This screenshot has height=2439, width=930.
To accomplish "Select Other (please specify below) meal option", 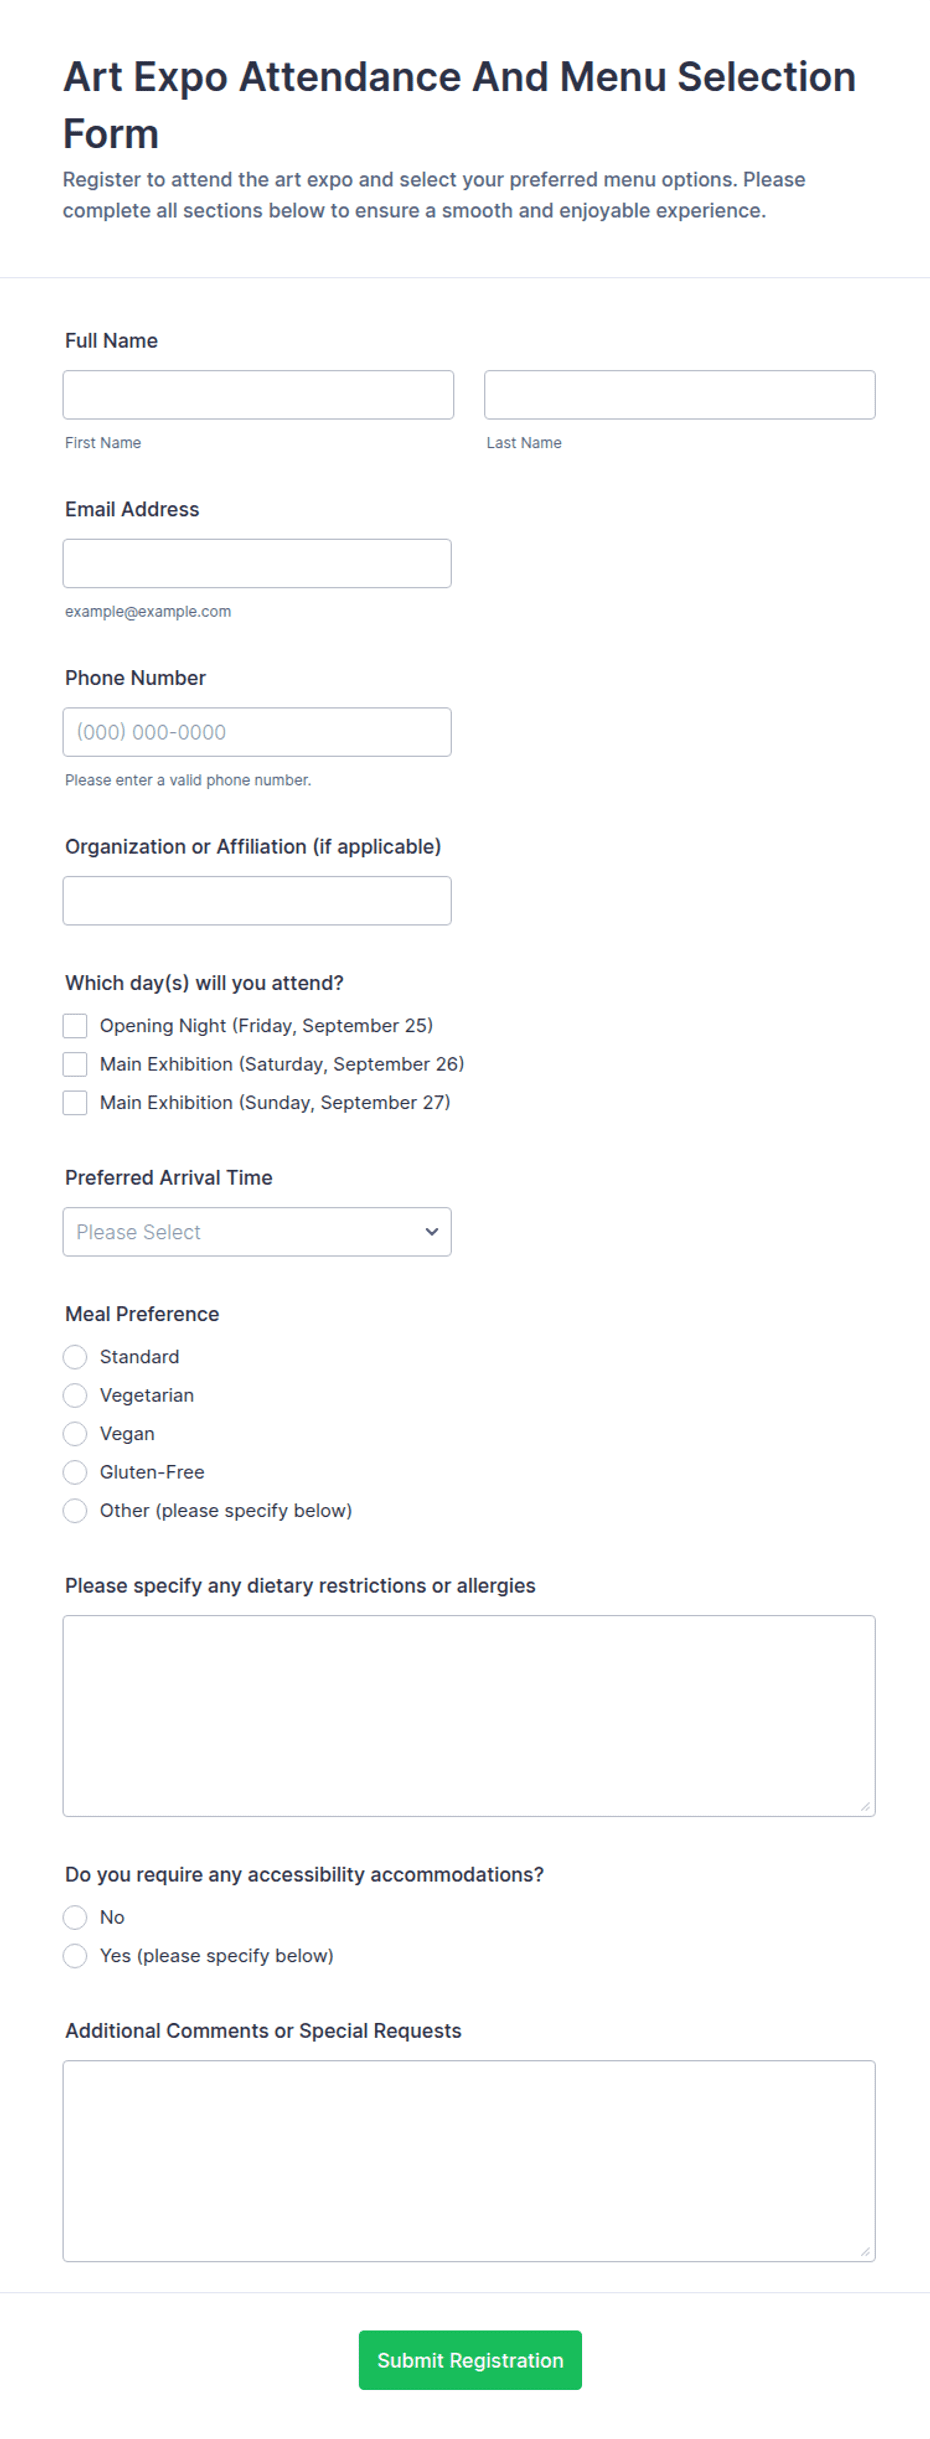I will [75, 1511].
